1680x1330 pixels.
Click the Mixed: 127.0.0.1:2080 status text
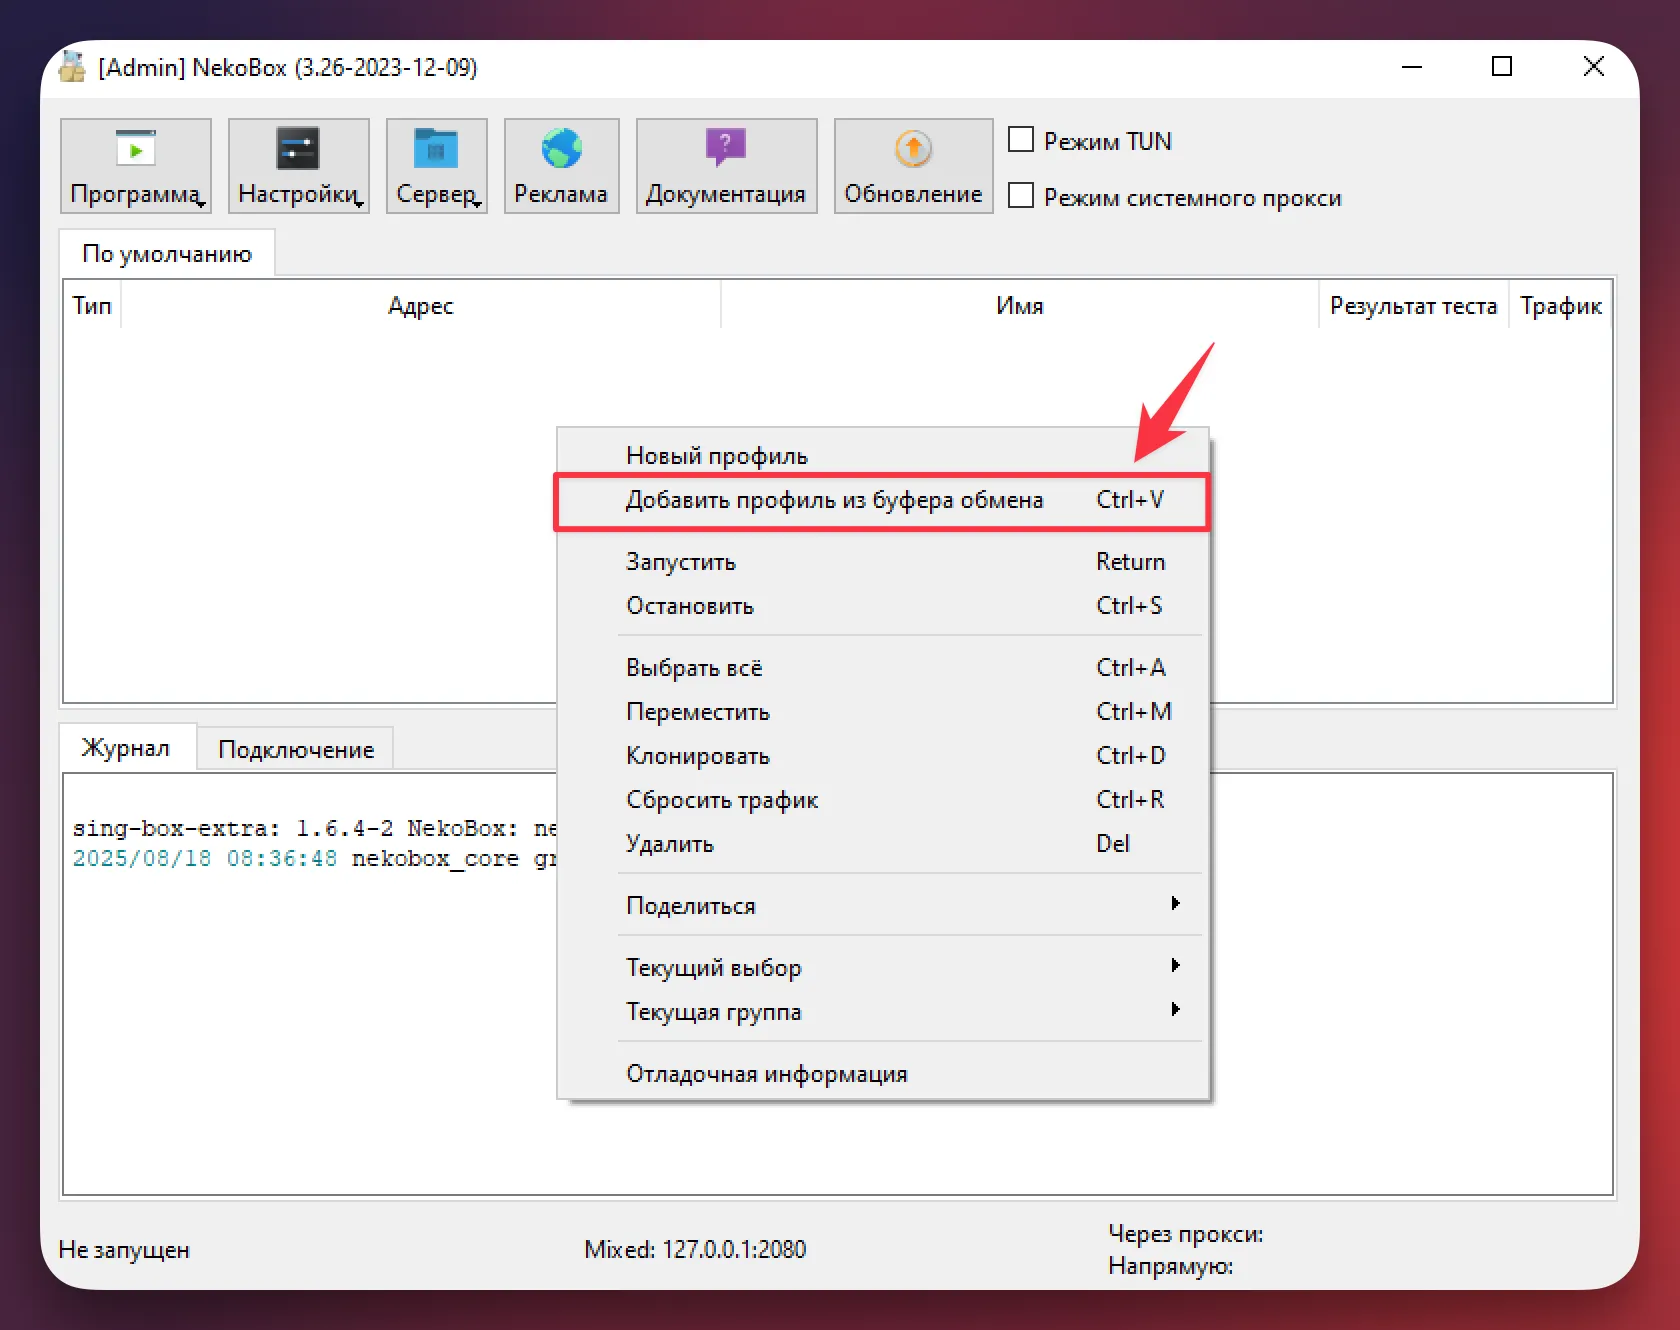pyautogui.click(x=695, y=1249)
